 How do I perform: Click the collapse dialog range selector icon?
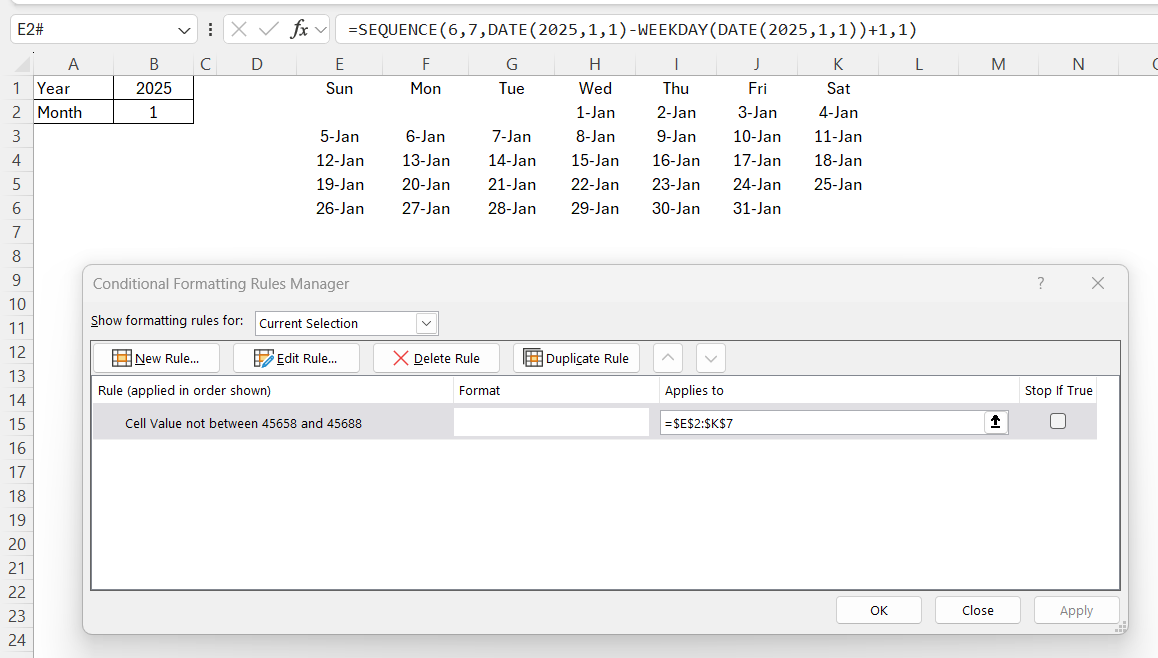coord(996,422)
